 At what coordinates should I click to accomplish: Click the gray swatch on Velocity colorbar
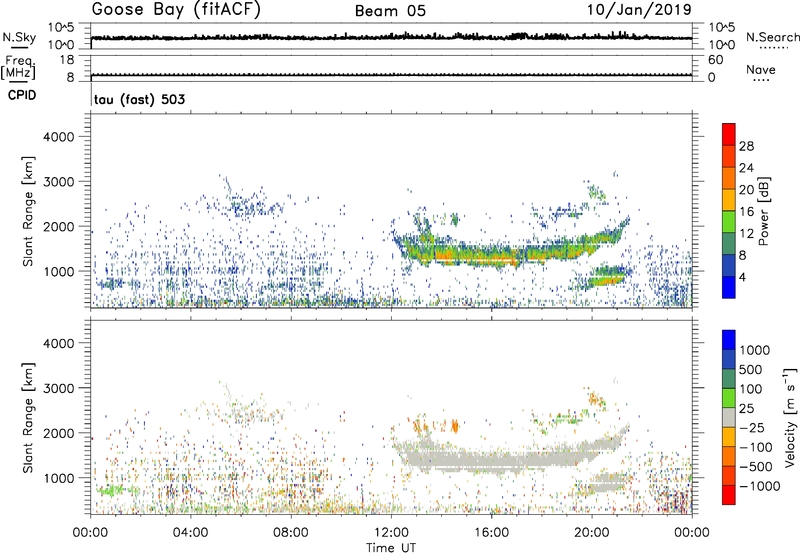[x=729, y=418]
